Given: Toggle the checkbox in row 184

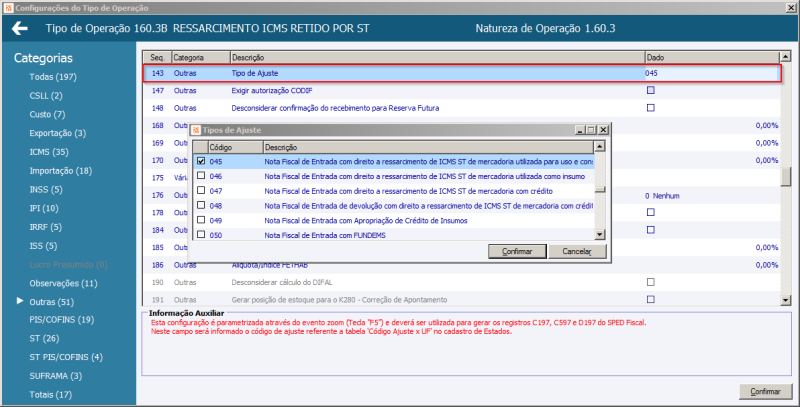Looking at the screenshot, I should (x=651, y=230).
